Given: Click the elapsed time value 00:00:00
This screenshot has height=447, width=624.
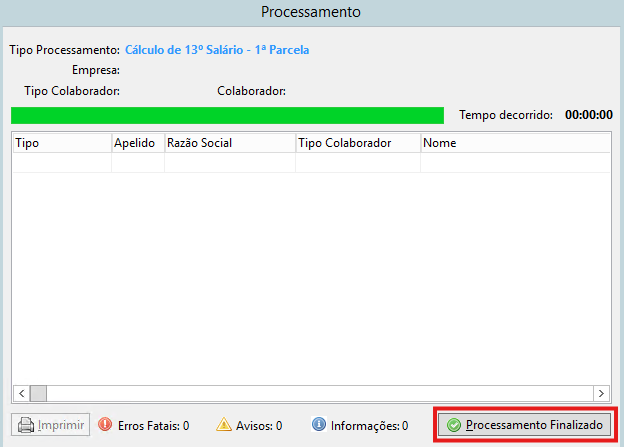Looking at the screenshot, I should (x=589, y=115).
